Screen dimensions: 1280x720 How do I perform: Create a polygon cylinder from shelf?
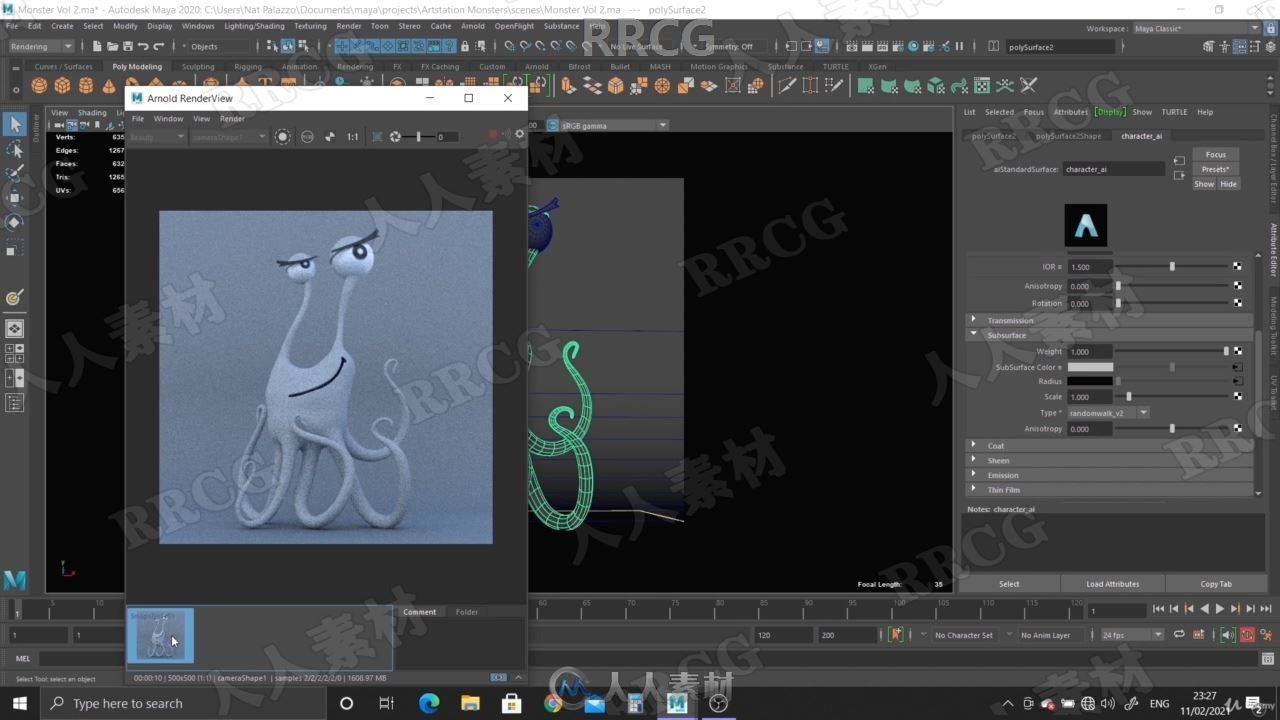(x=86, y=86)
